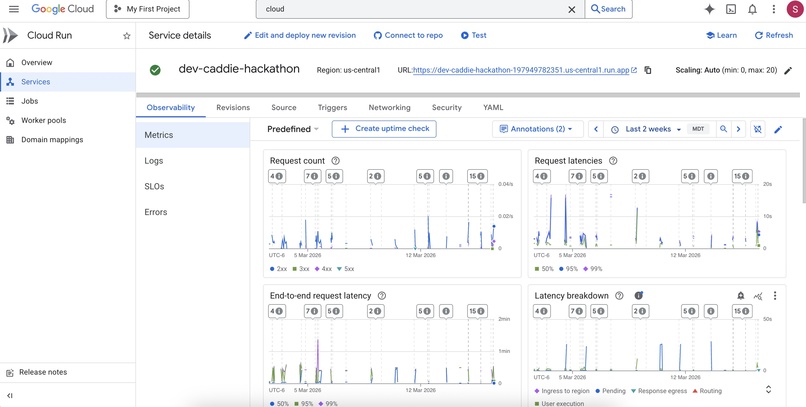Click Create uptime check button
806x407 pixels.
pos(384,129)
